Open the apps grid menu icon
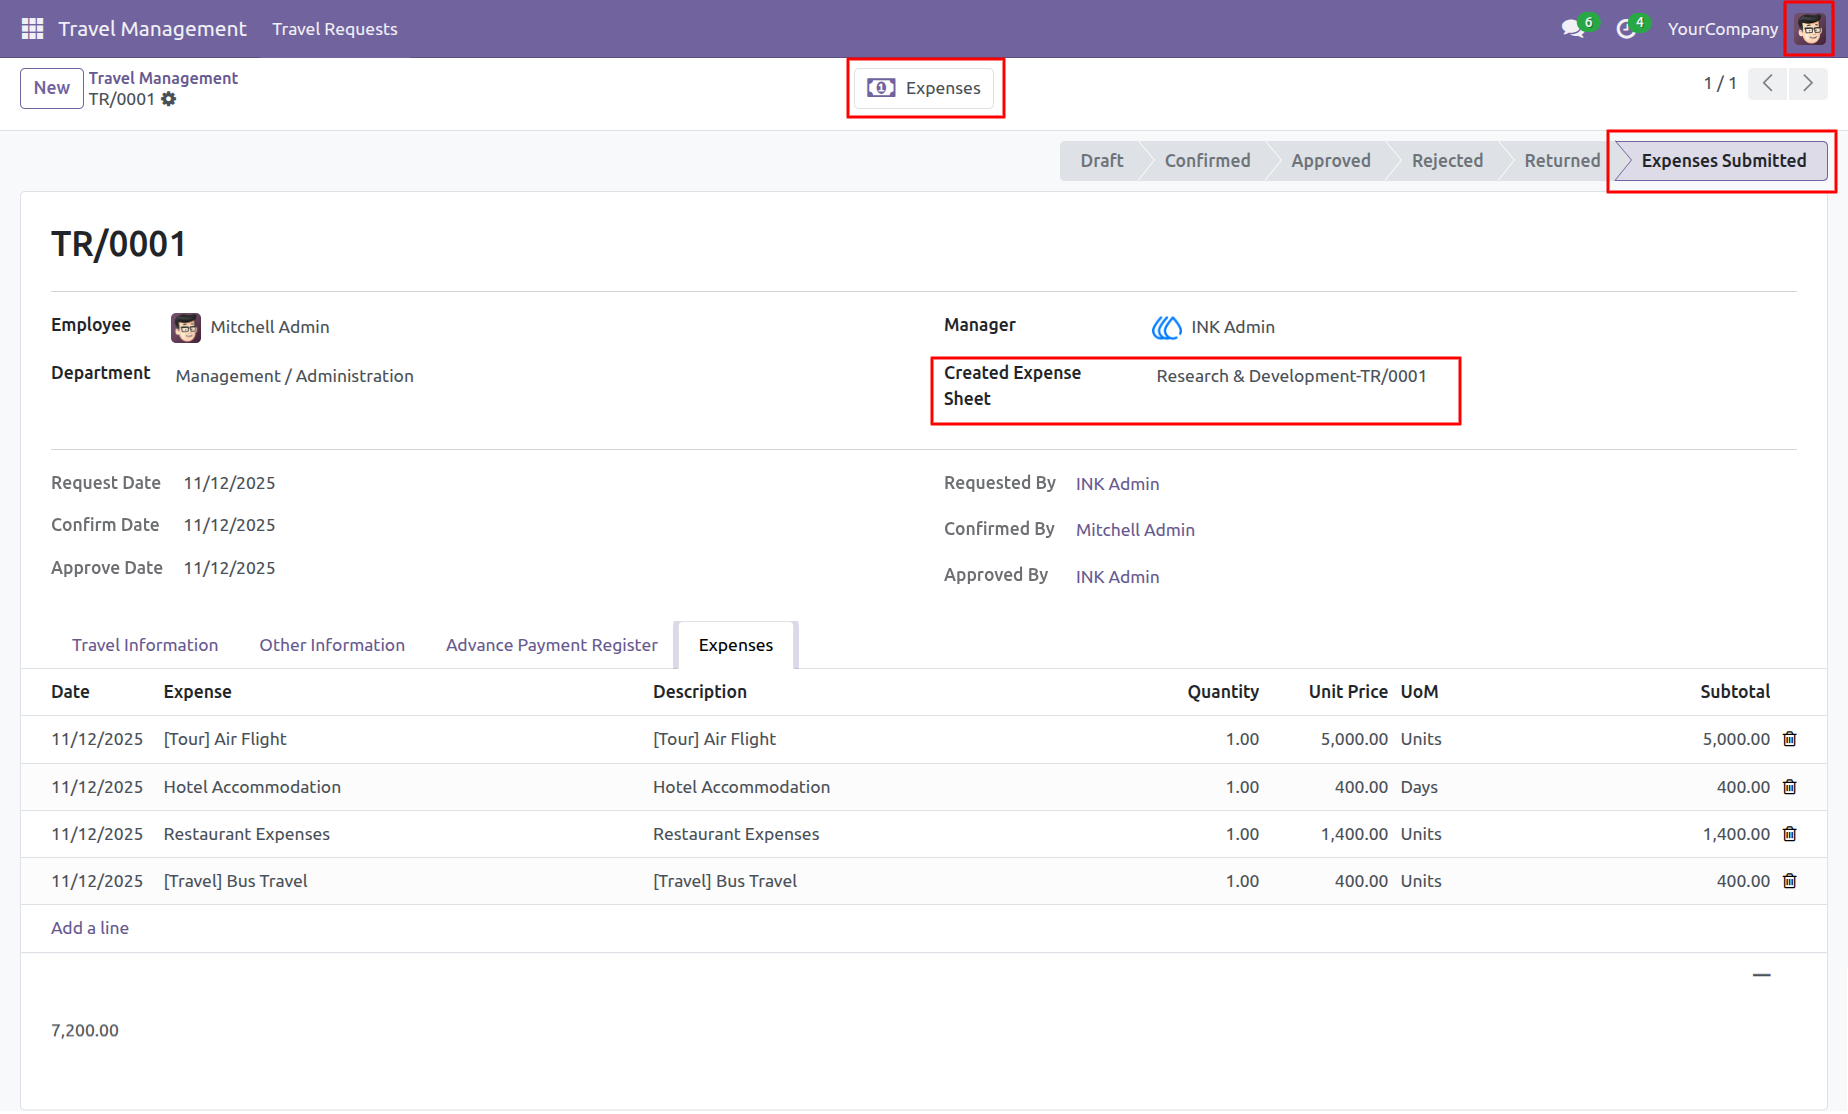The image size is (1848, 1114). (x=32, y=29)
